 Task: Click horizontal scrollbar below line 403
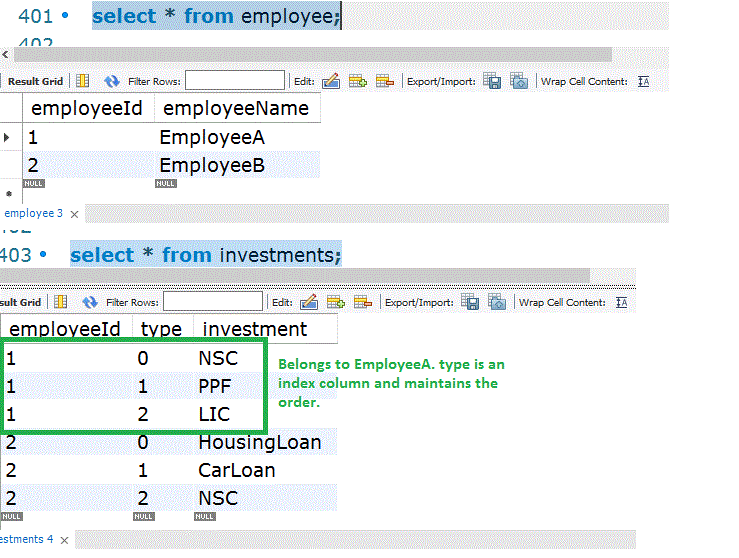[x=295, y=276]
